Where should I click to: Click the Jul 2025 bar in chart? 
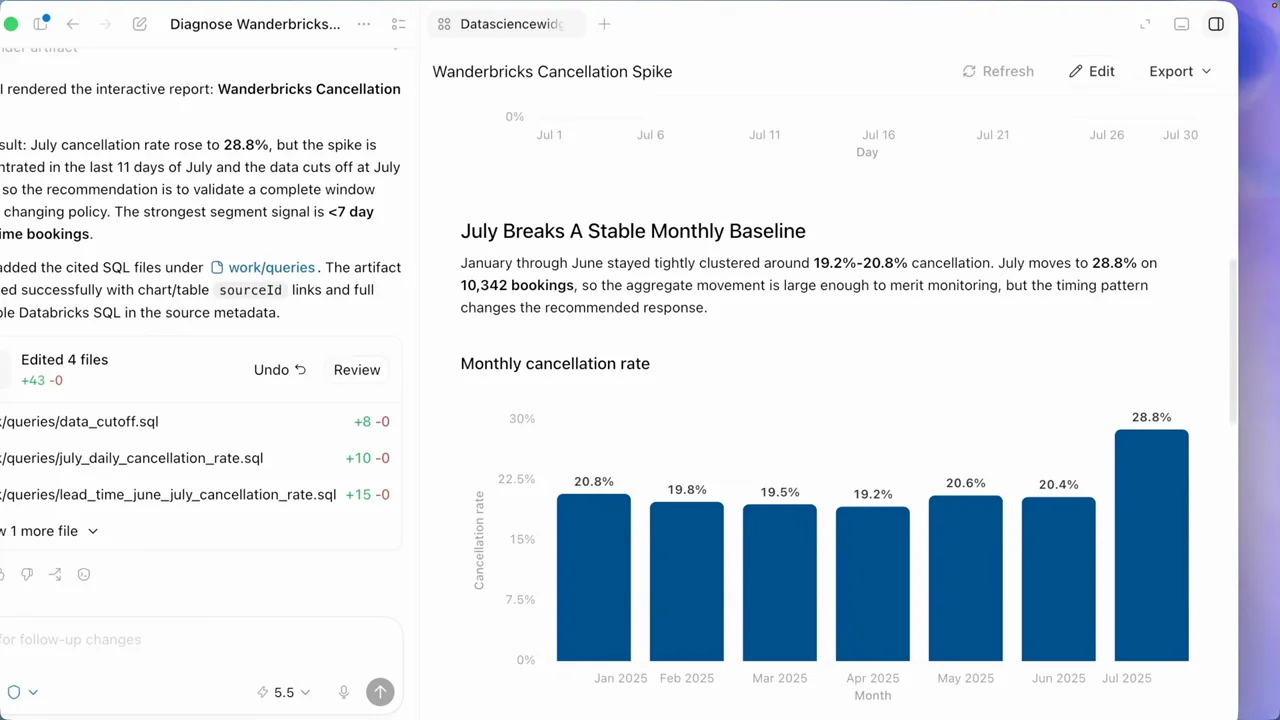coord(1151,545)
